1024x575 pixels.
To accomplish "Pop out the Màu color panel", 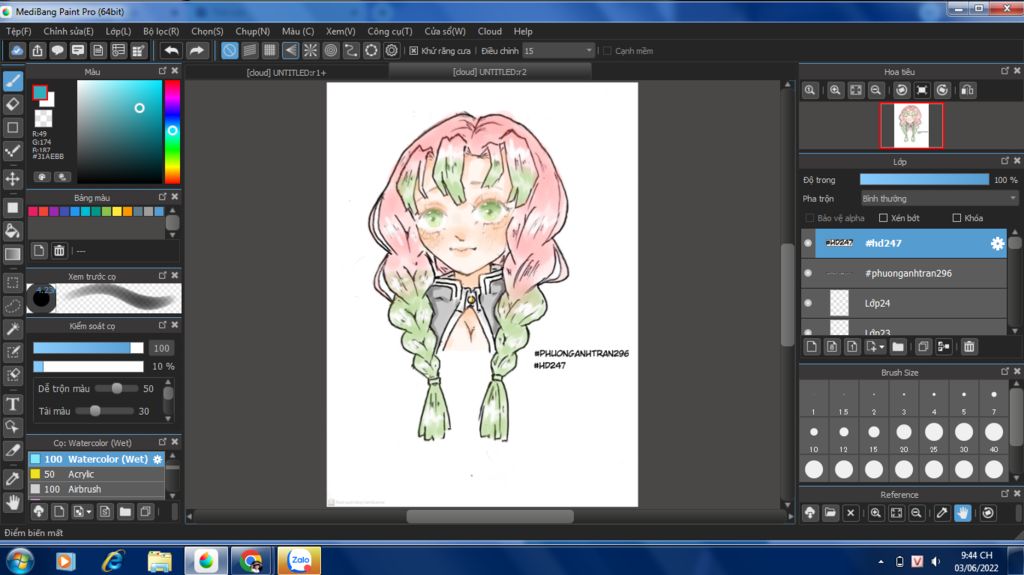I will pyautogui.click(x=163, y=71).
